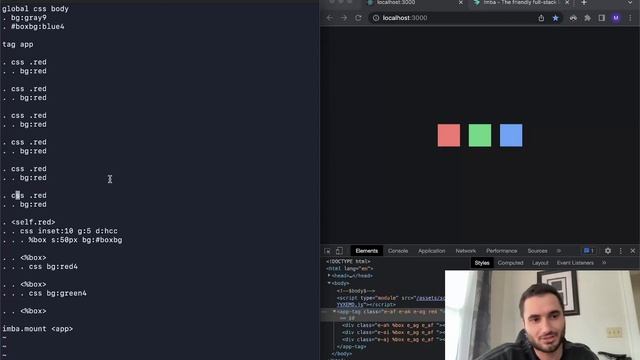Open the incognito-mask extension icon
640x360 pixels.
click(x=573, y=18)
